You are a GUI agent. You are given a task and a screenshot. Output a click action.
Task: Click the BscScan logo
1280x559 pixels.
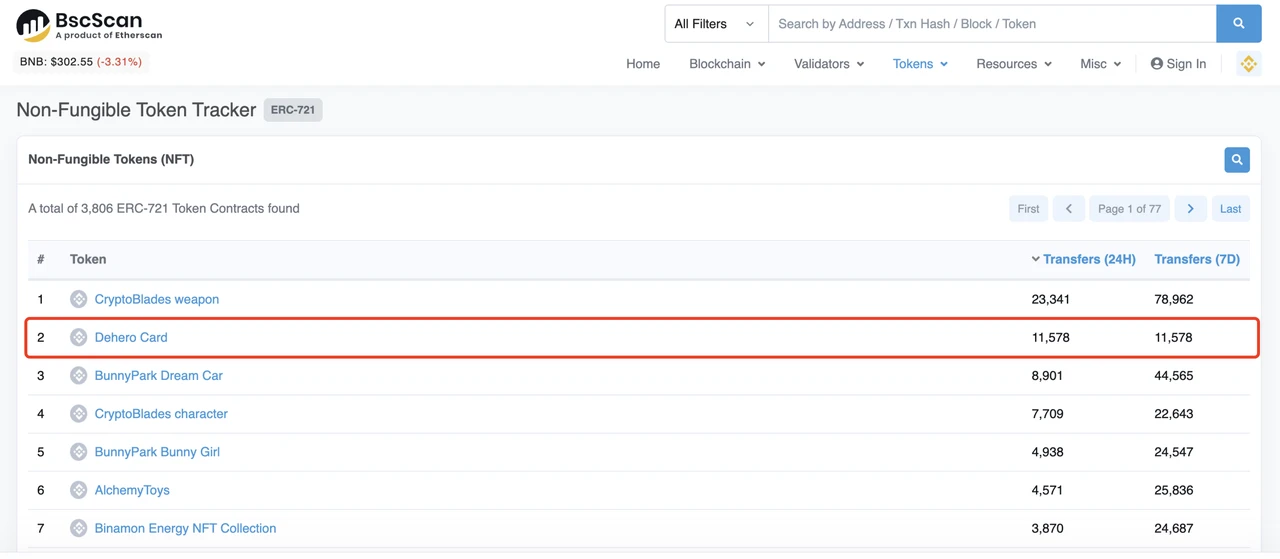point(89,25)
